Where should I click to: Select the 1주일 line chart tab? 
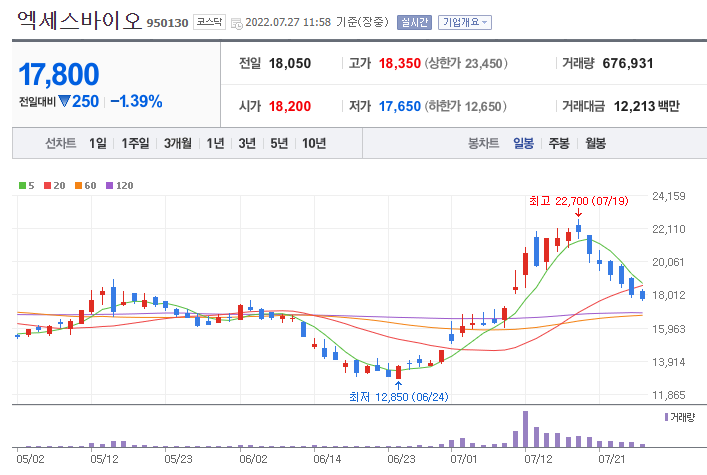(135, 143)
